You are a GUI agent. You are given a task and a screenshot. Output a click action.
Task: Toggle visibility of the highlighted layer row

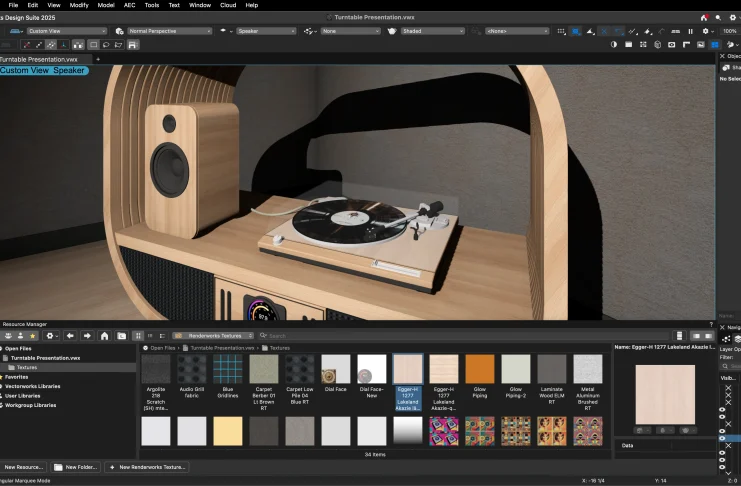pyautogui.click(x=723, y=438)
